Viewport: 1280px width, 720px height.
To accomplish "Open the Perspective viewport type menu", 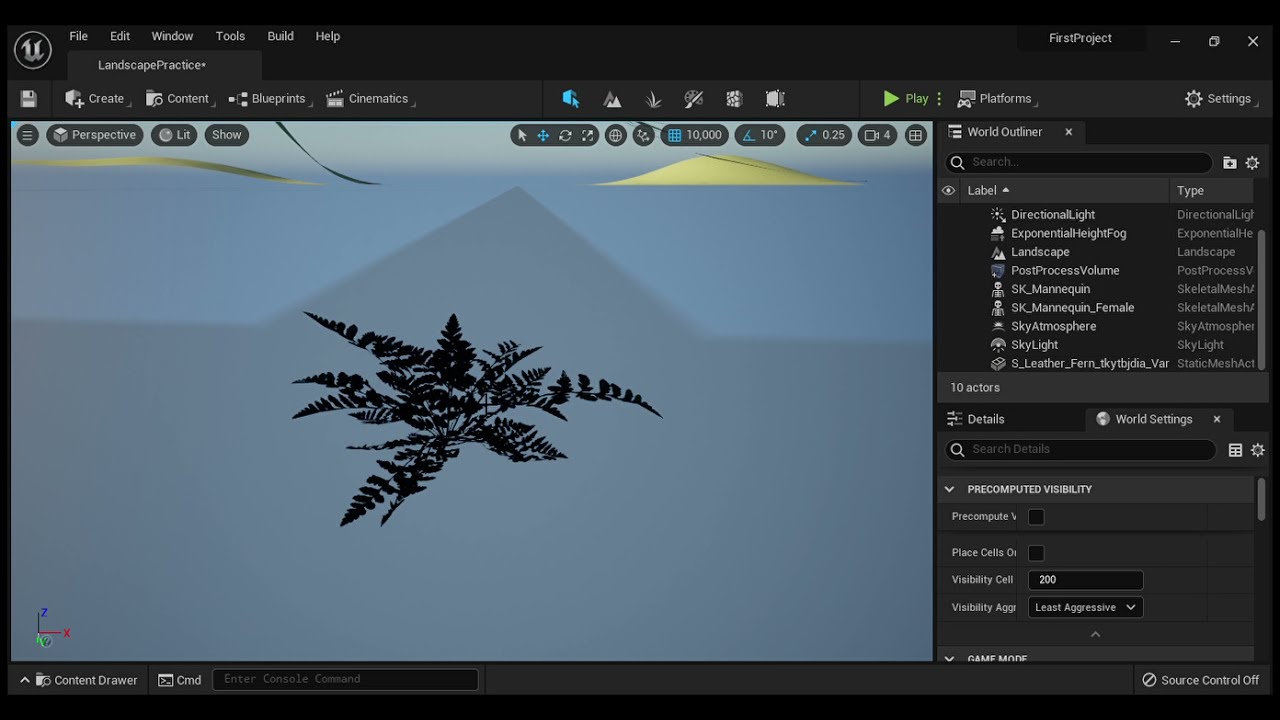I will pos(94,135).
